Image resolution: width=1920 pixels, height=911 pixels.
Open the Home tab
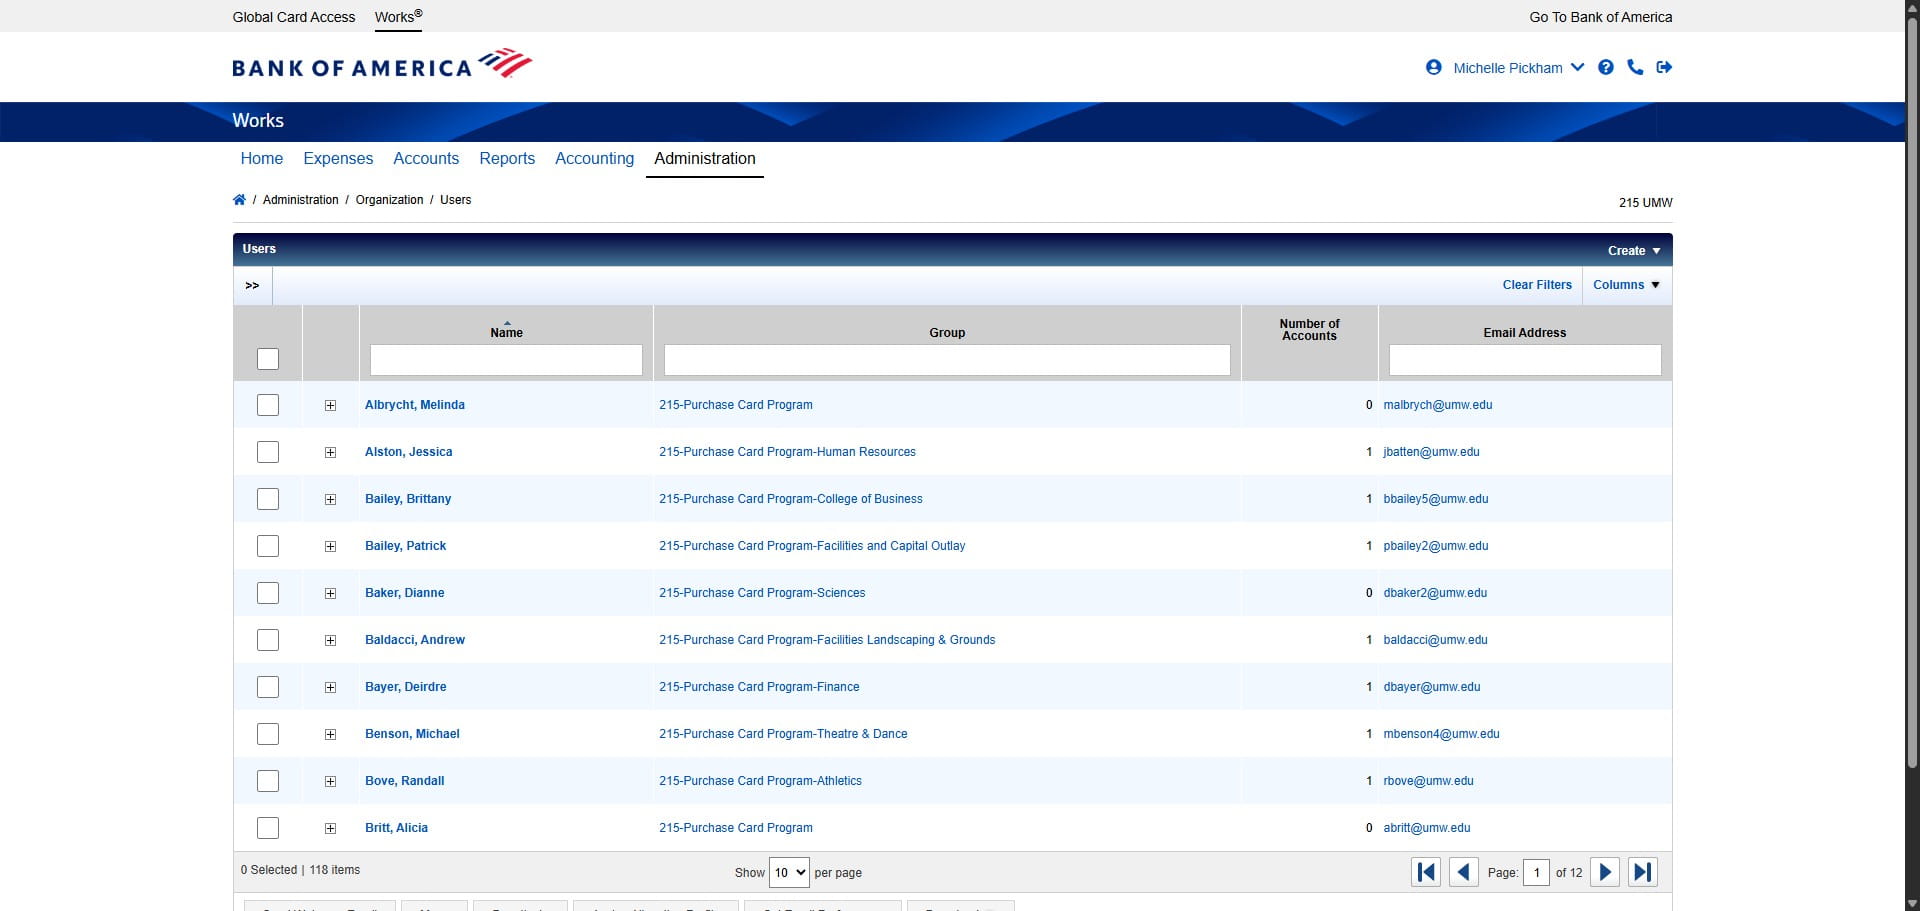262,159
